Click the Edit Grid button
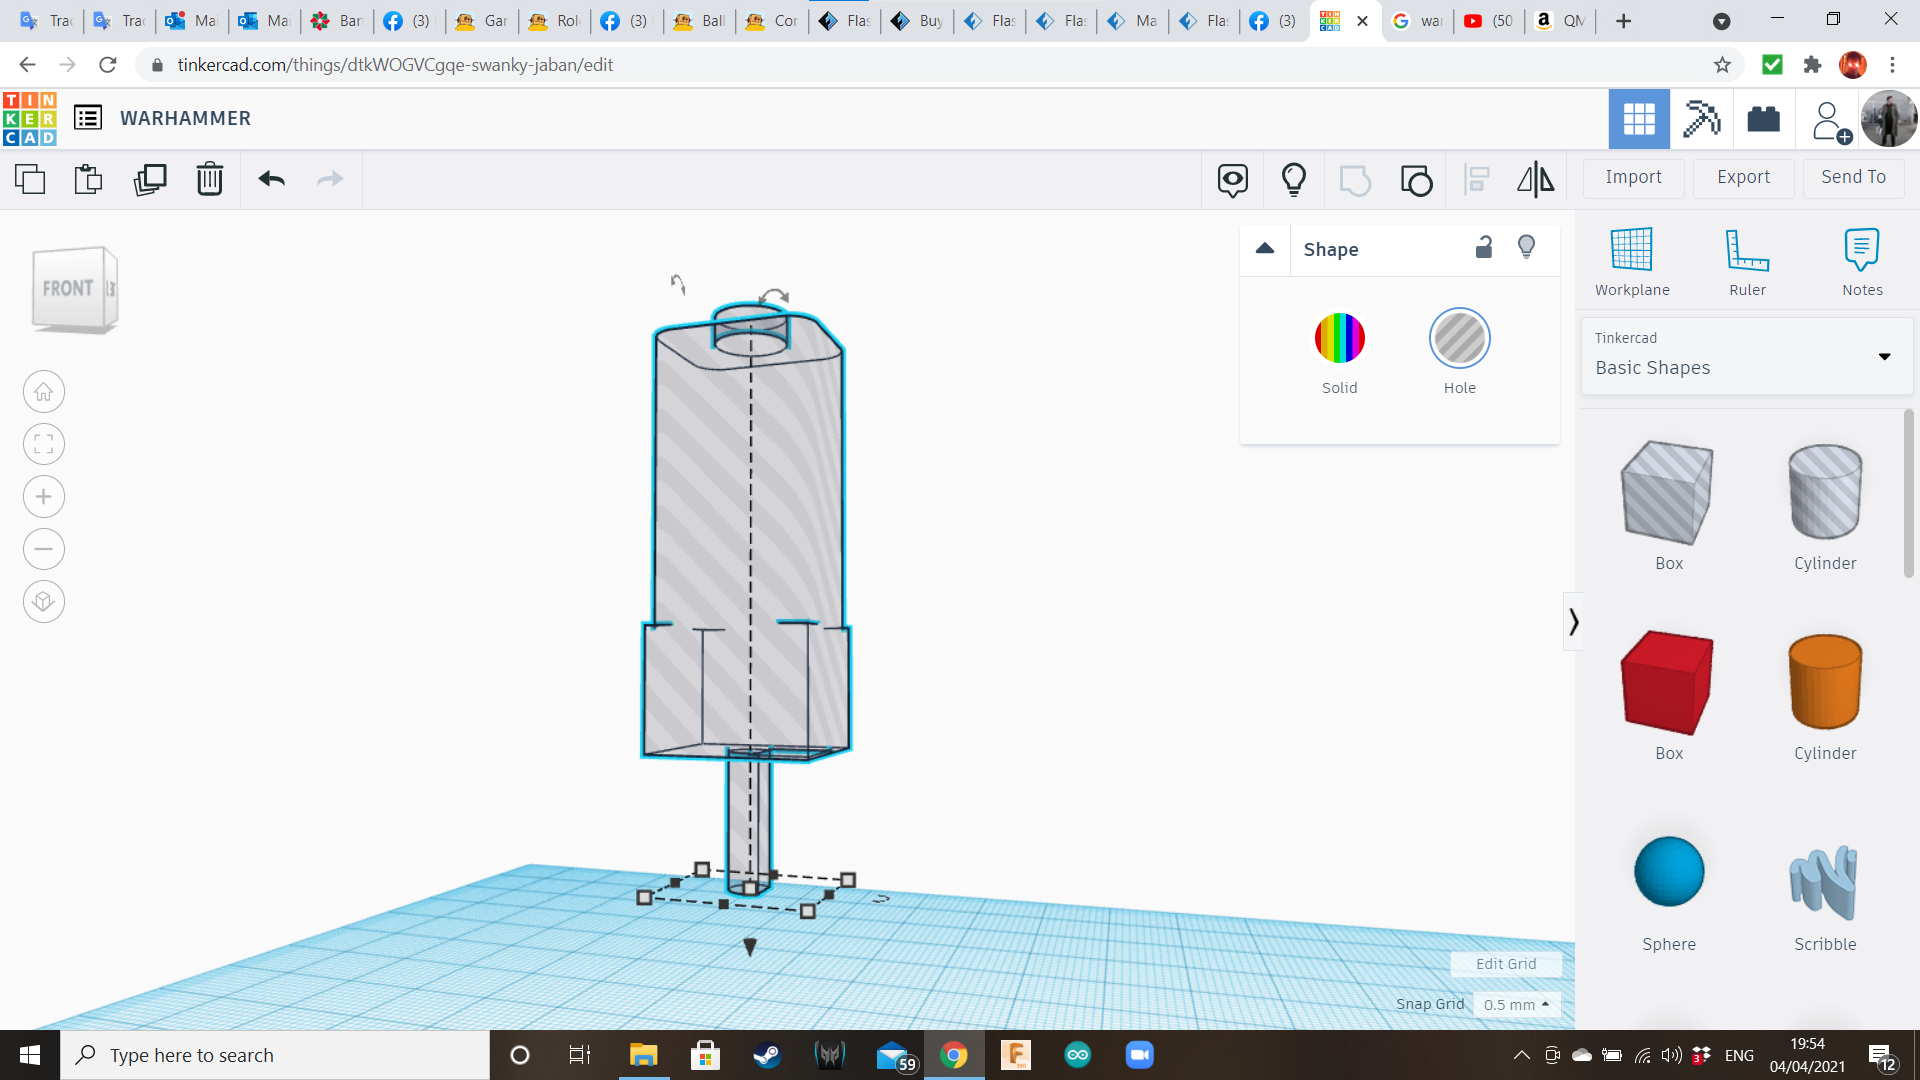 click(1505, 964)
